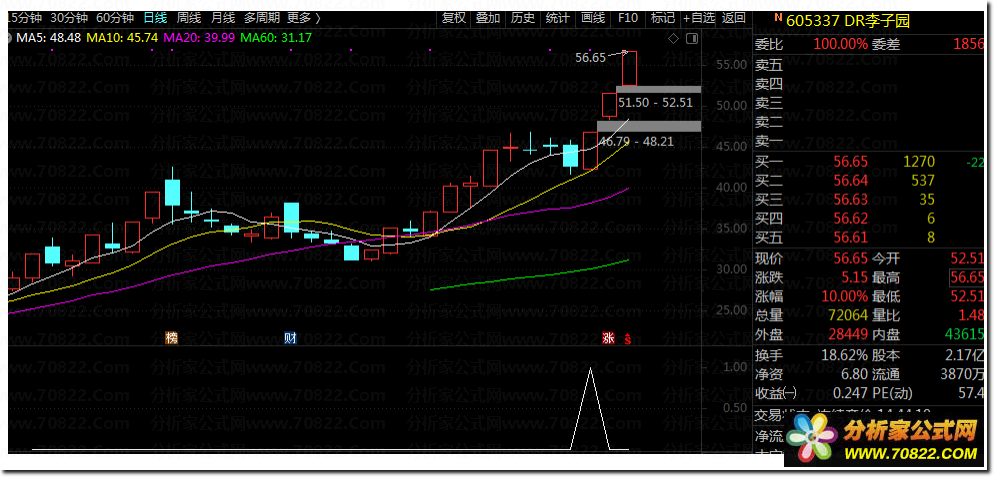Click the 今开 52.51 value
996x478 pixels.
pos(967,258)
